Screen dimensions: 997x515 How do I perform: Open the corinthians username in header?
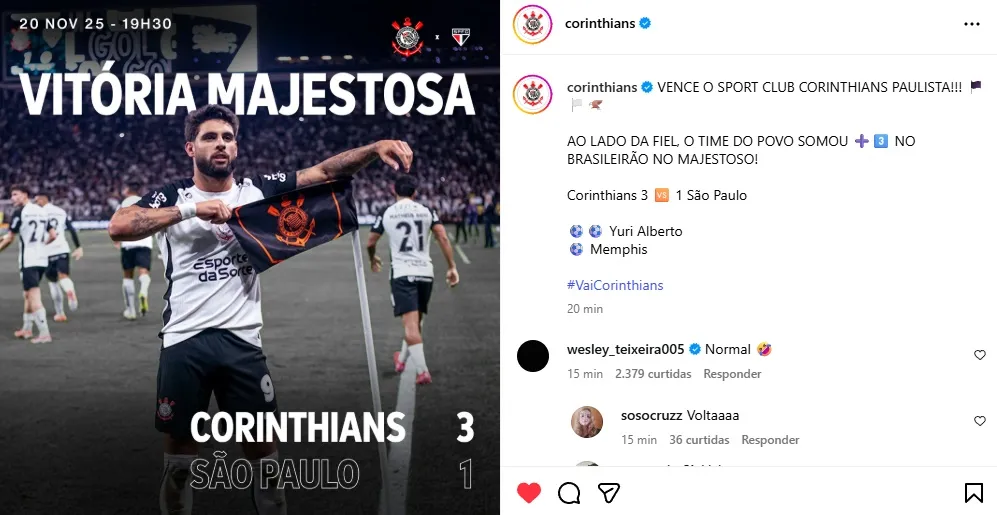(x=600, y=24)
